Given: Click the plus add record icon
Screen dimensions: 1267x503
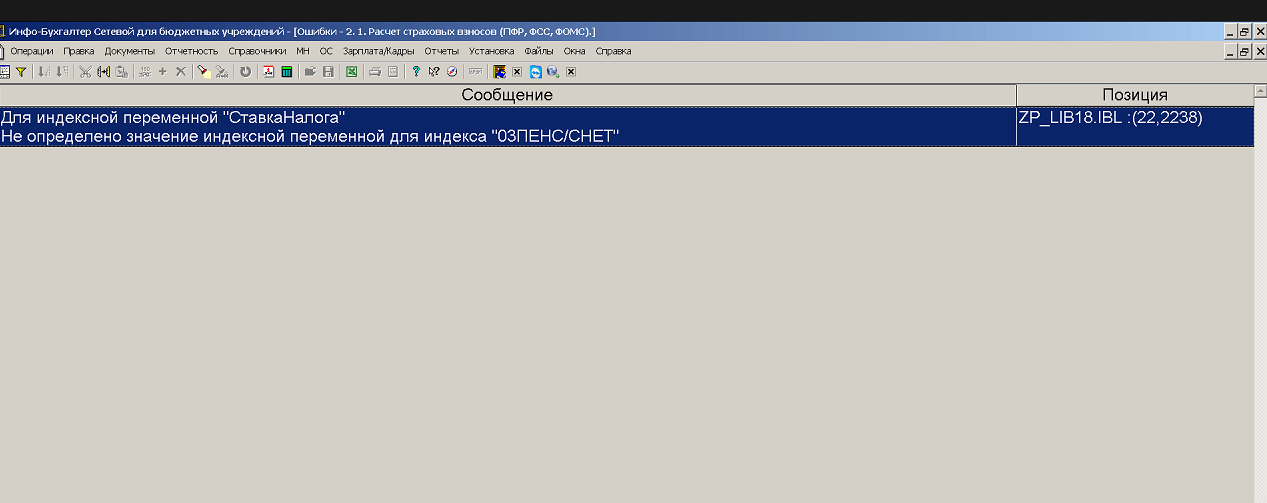Looking at the screenshot, I should pos(162,72).
